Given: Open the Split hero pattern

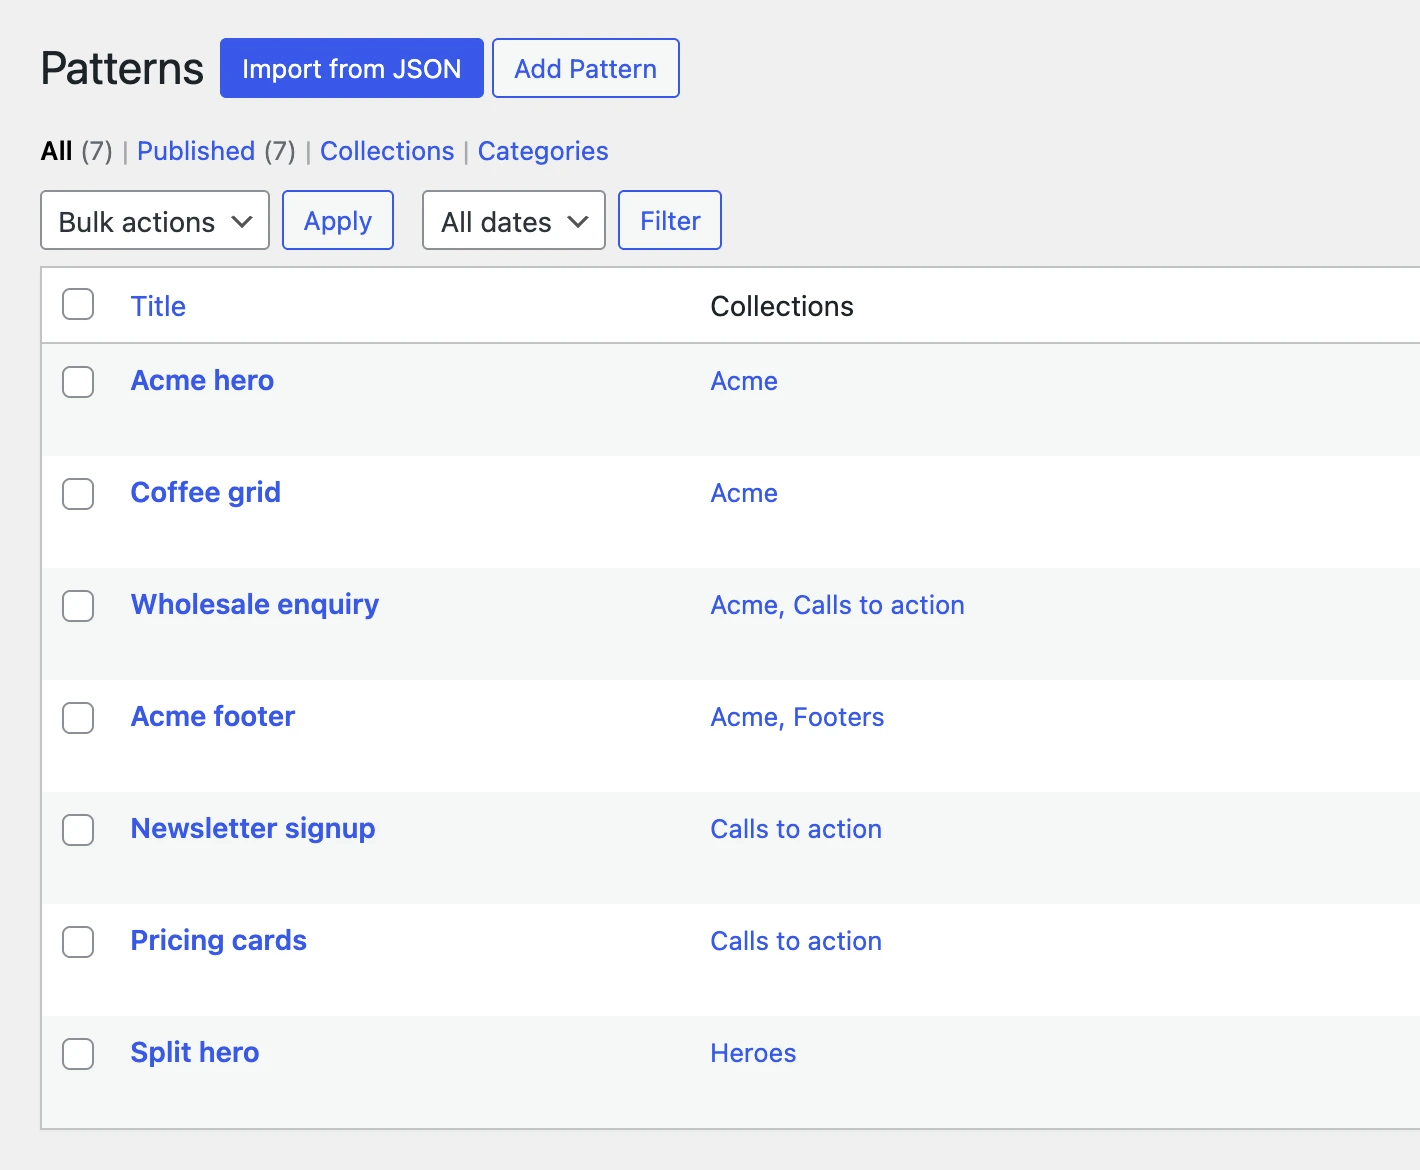Looking at the screenshot, I should (195, 1053).
